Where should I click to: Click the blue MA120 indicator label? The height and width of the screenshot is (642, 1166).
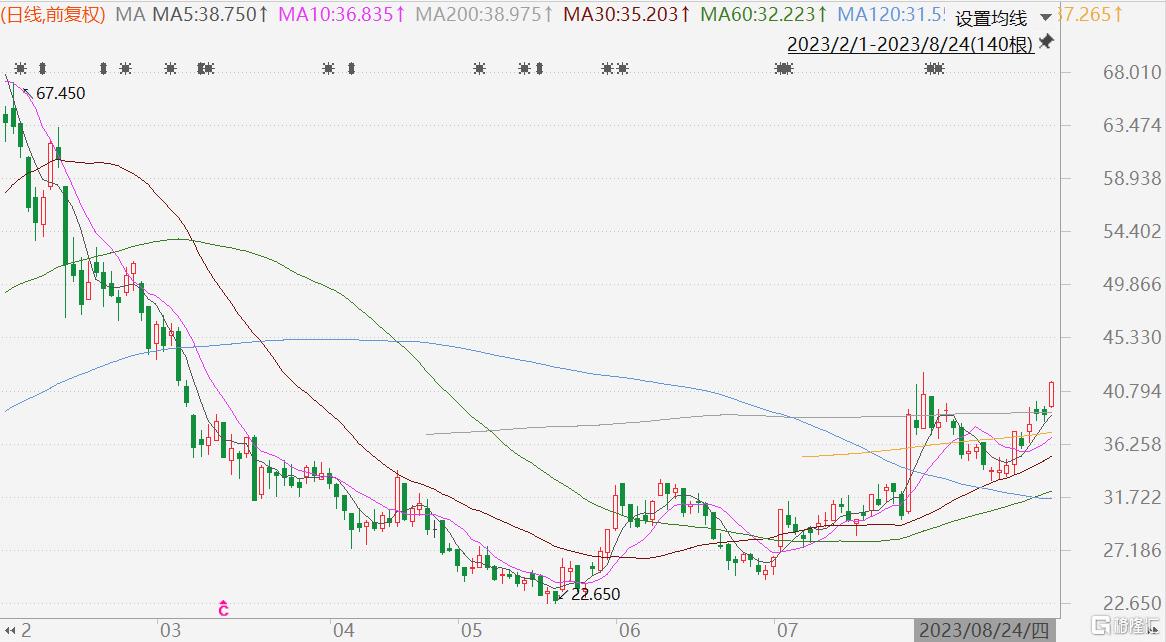(x=891, y=14)
